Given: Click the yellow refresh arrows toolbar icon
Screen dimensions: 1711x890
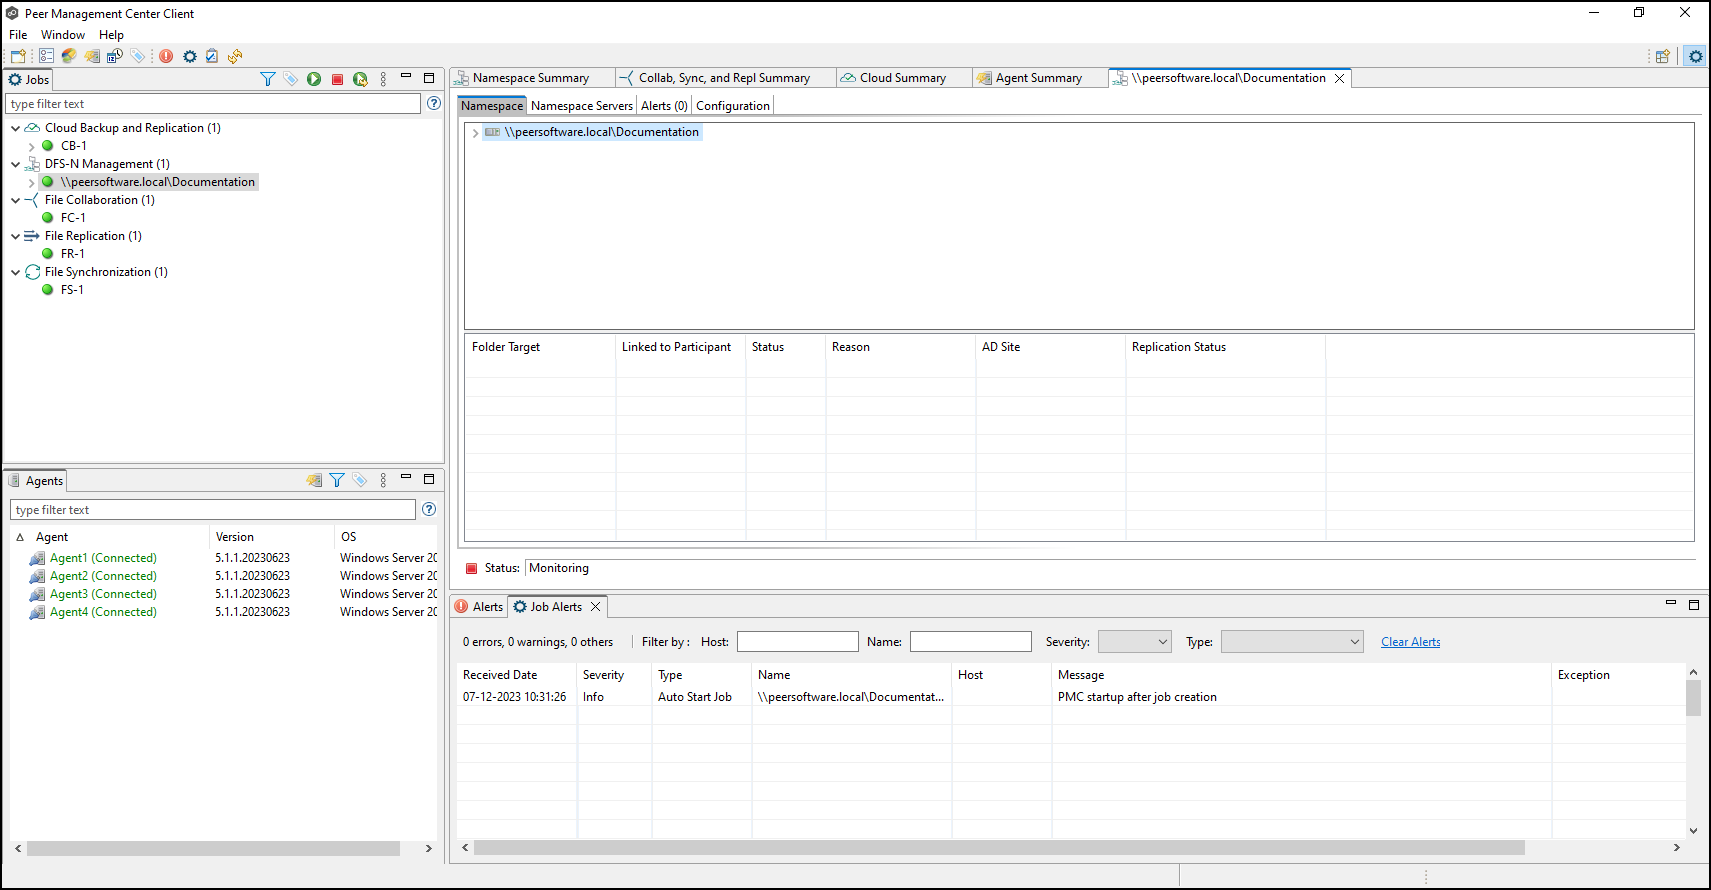Looking at the screenshot, I should (235, 56).
